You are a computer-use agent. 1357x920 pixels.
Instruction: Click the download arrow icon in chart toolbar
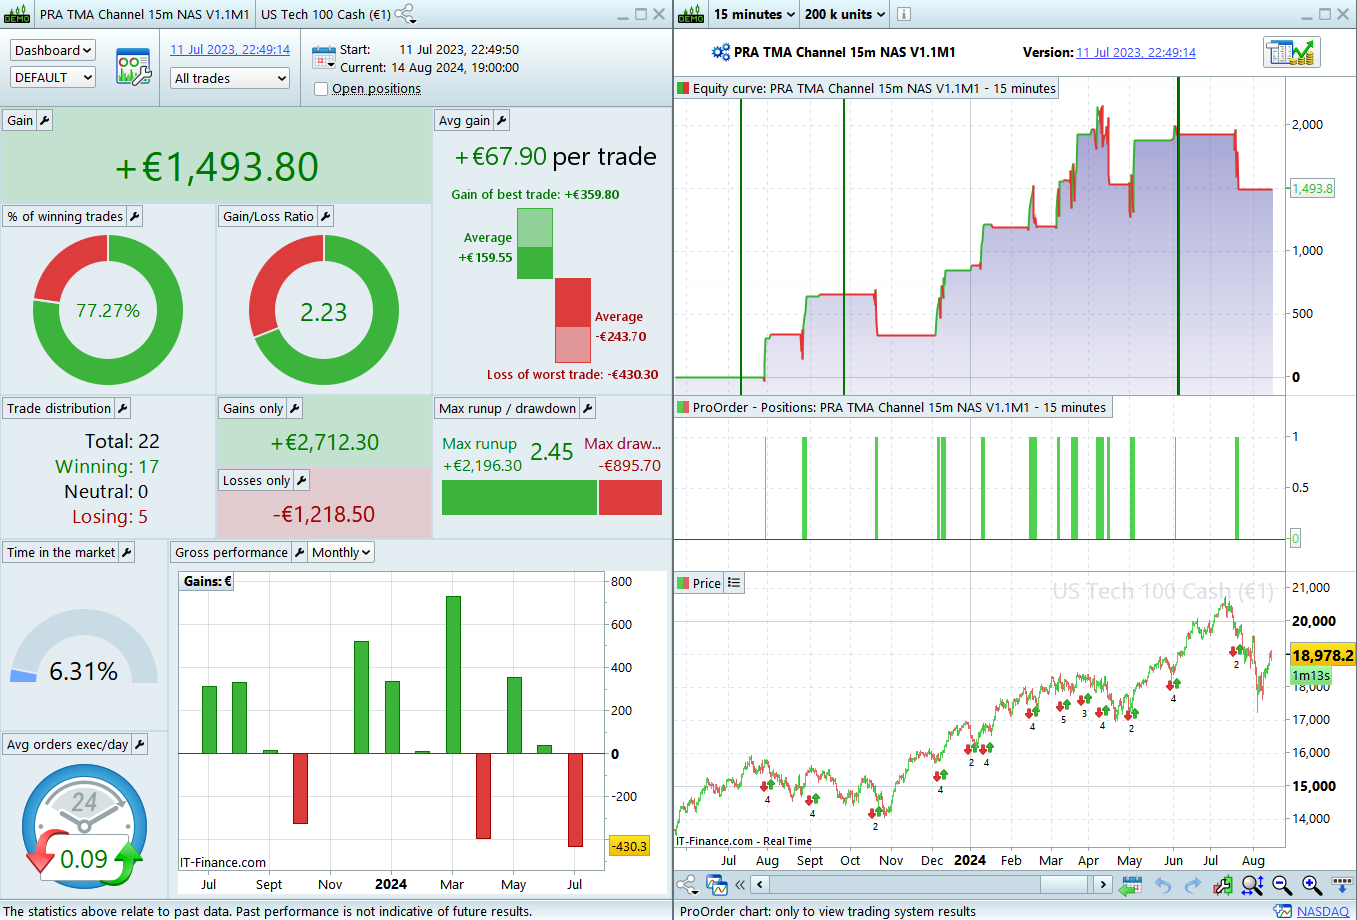click(x=1342, y=885)
